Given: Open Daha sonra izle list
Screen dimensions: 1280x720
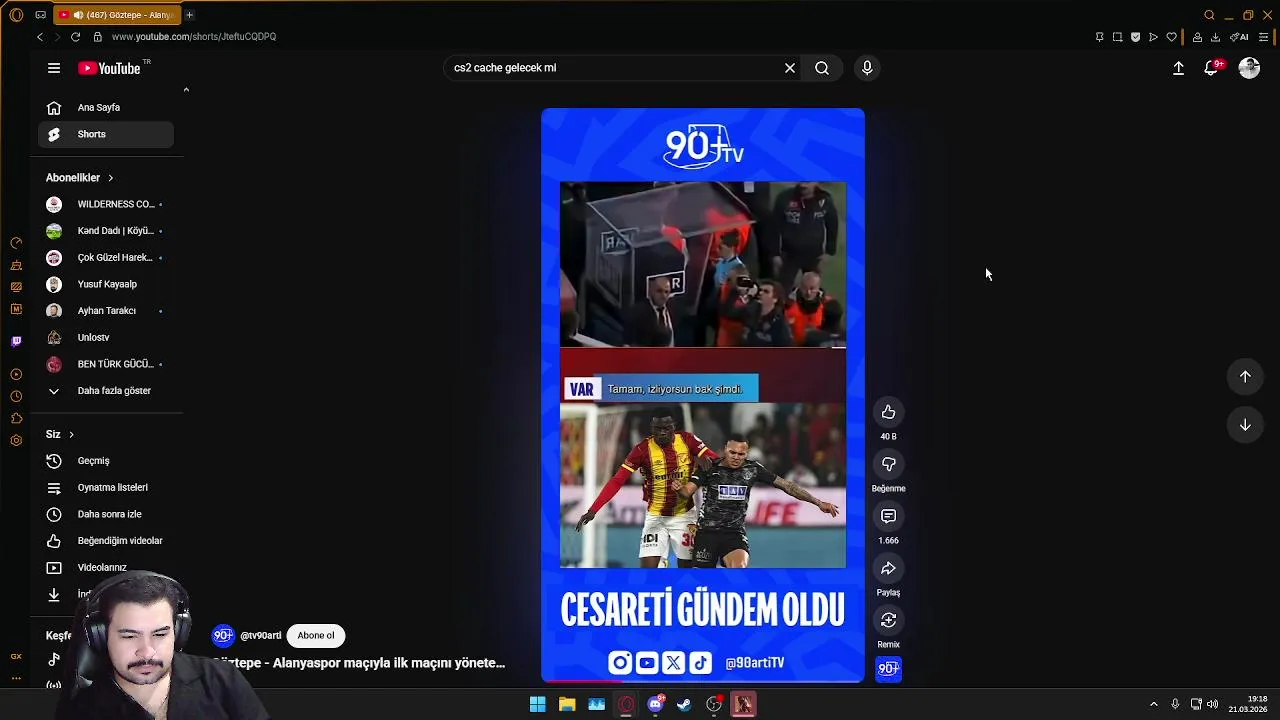Looking at the screenshot, I should (106, 514).
